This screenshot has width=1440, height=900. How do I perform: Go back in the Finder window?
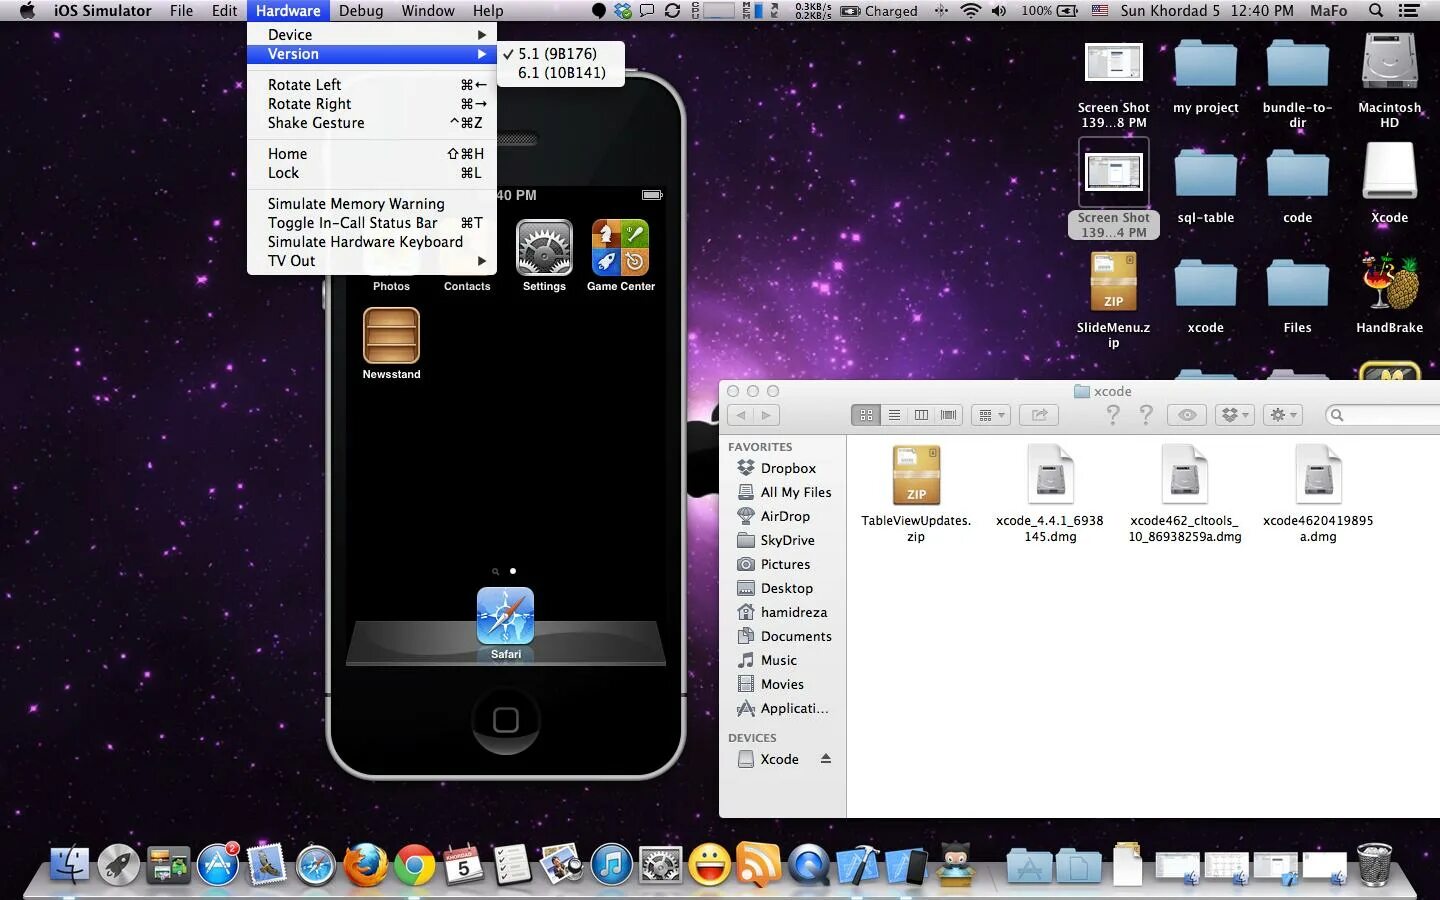tap(741, 415)
